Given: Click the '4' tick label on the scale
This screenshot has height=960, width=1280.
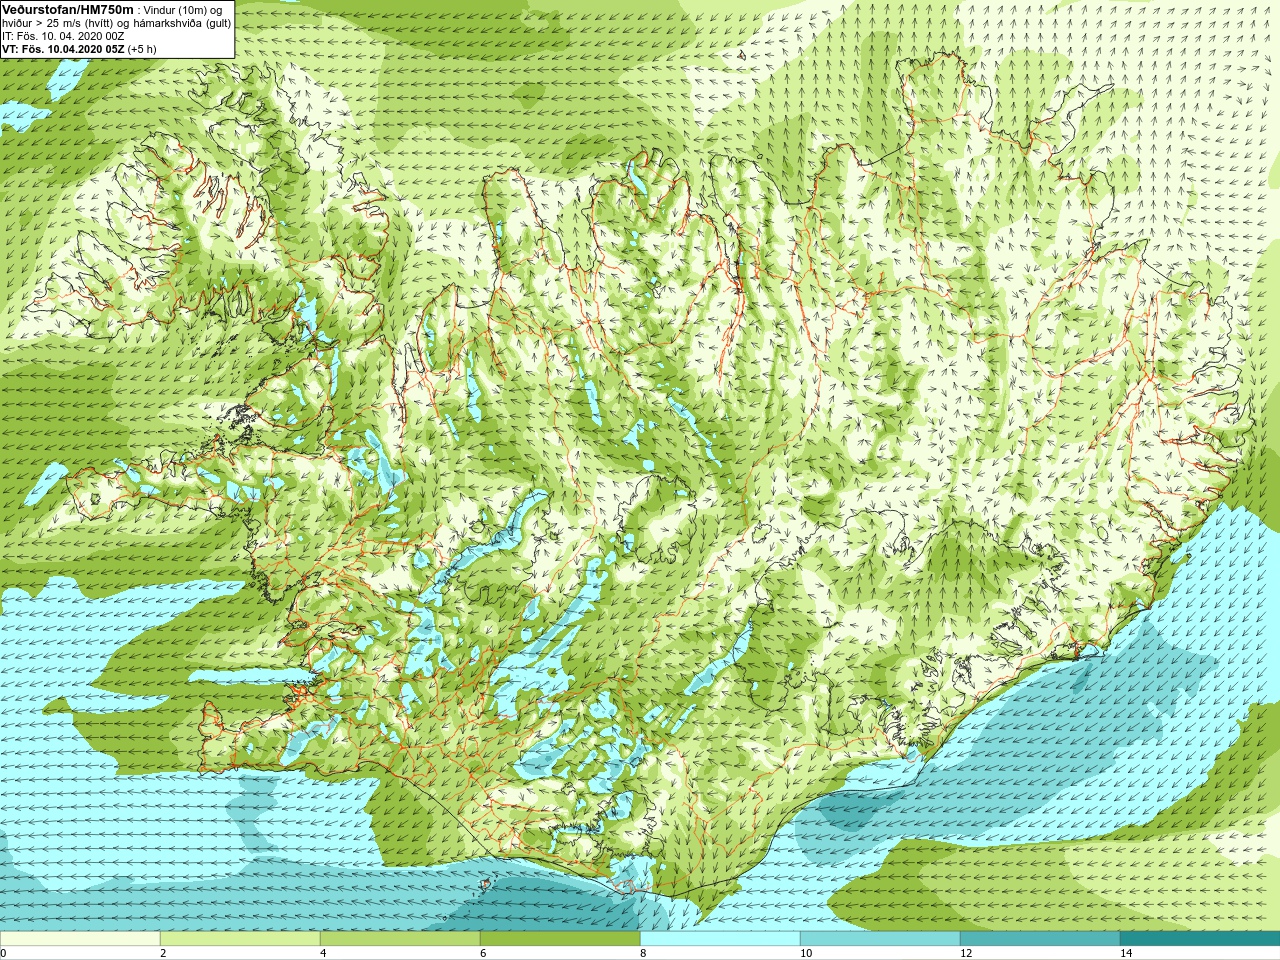Looking at the screenshot, I should tap(323, 953).
